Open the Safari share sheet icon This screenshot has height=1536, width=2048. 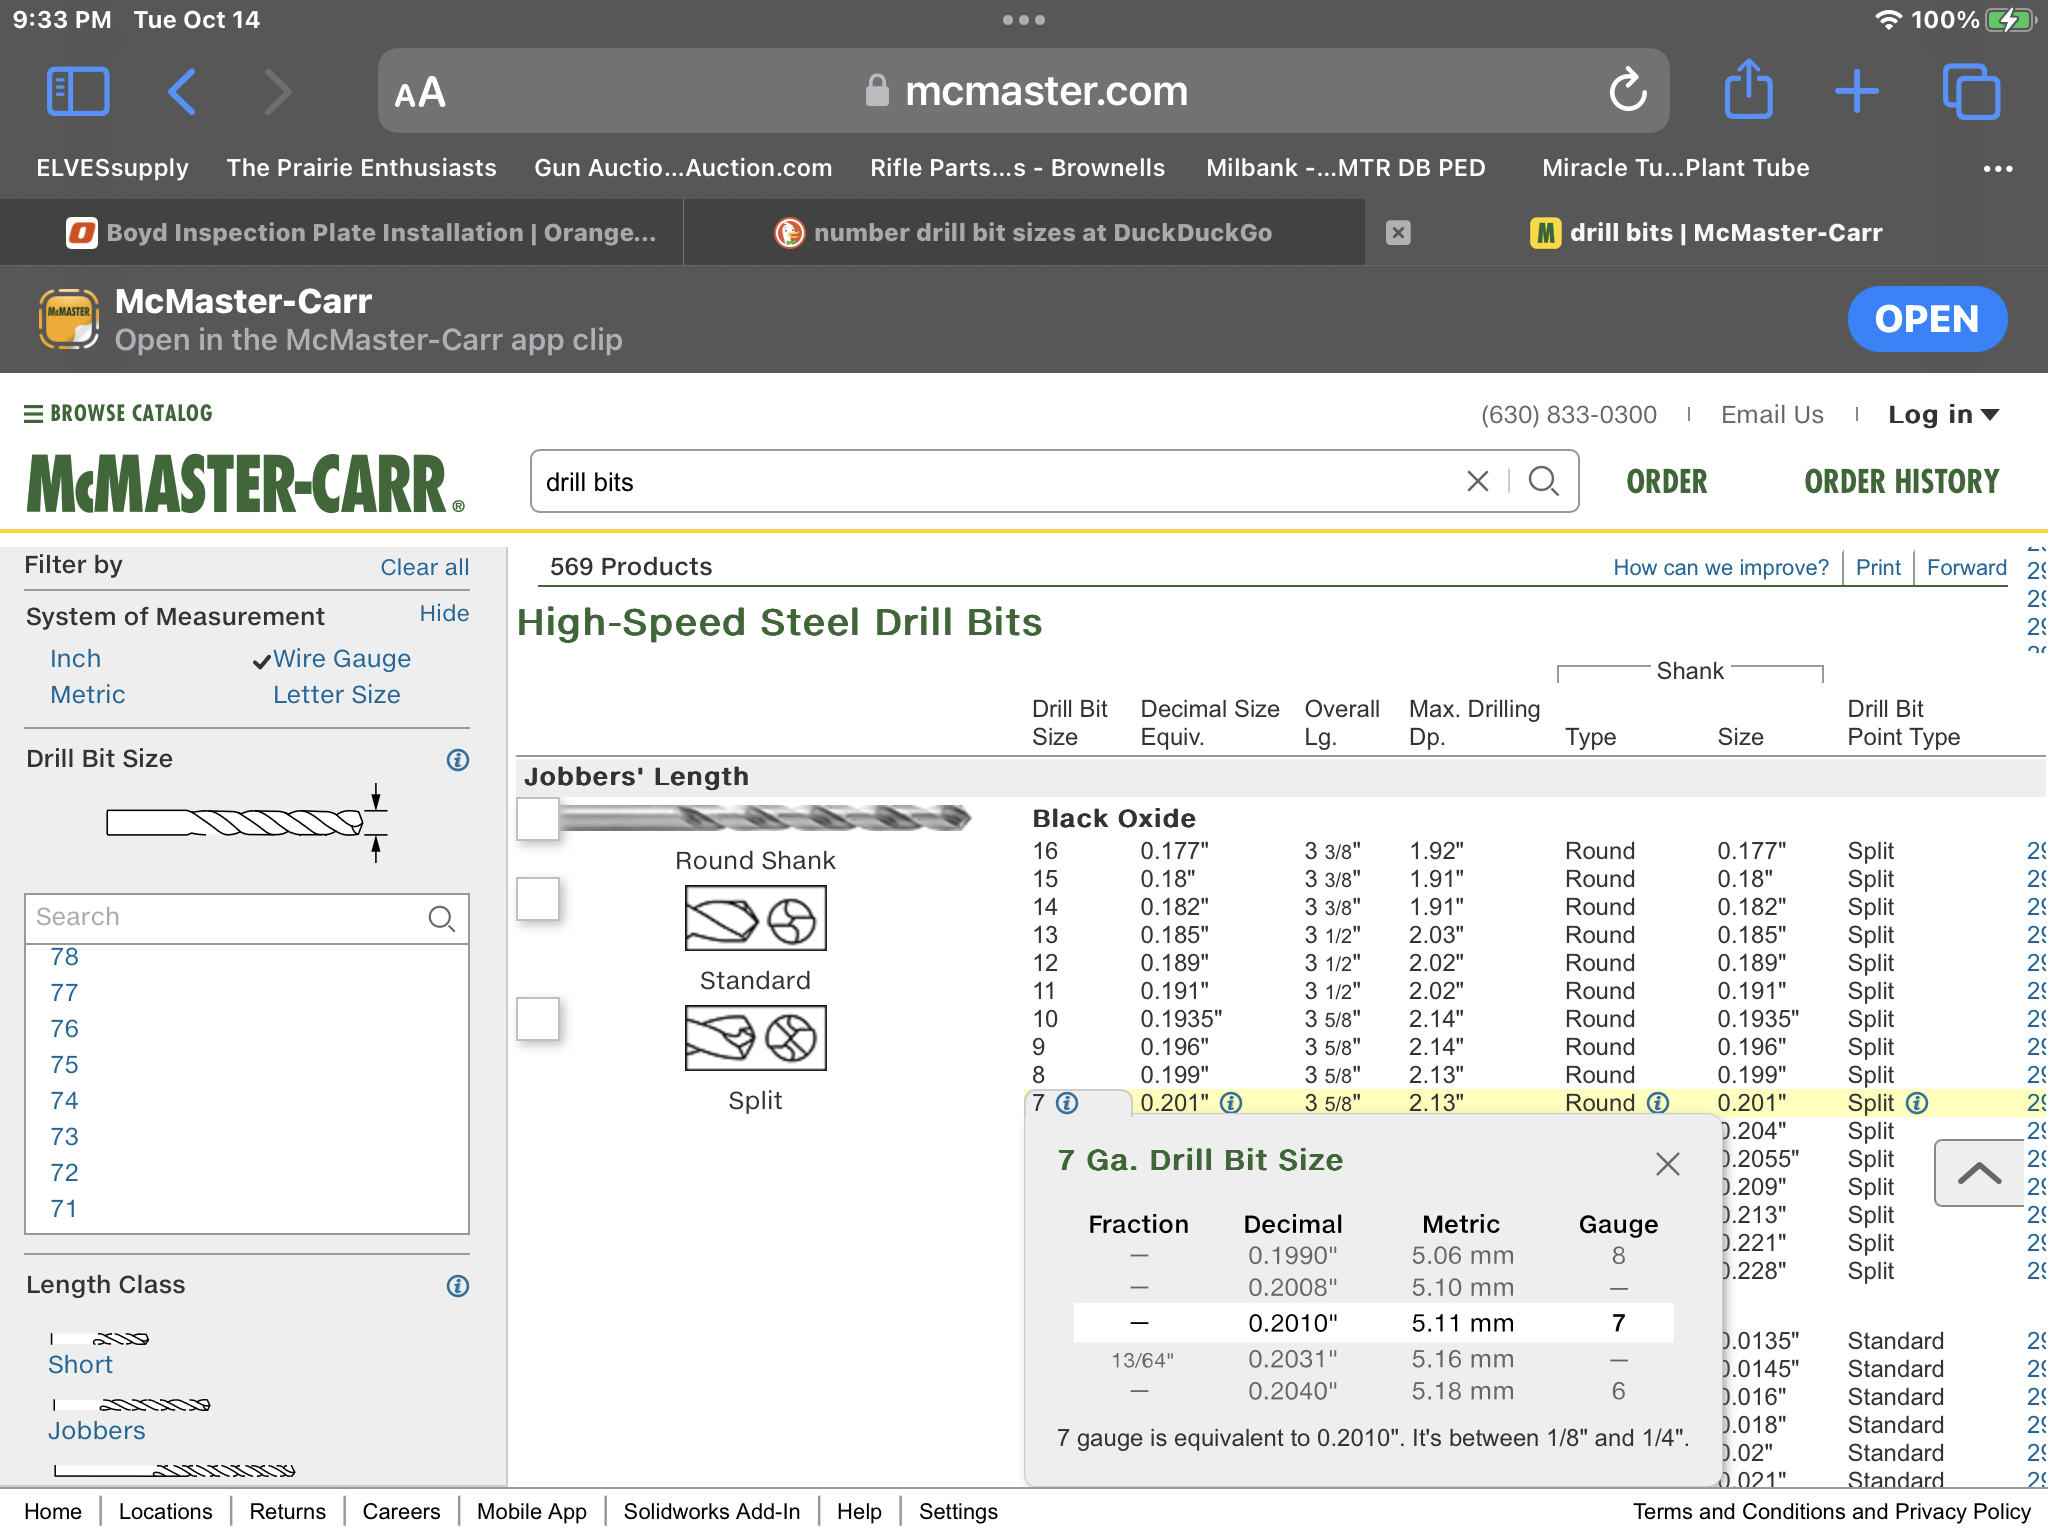click(x=1748, y=92)
